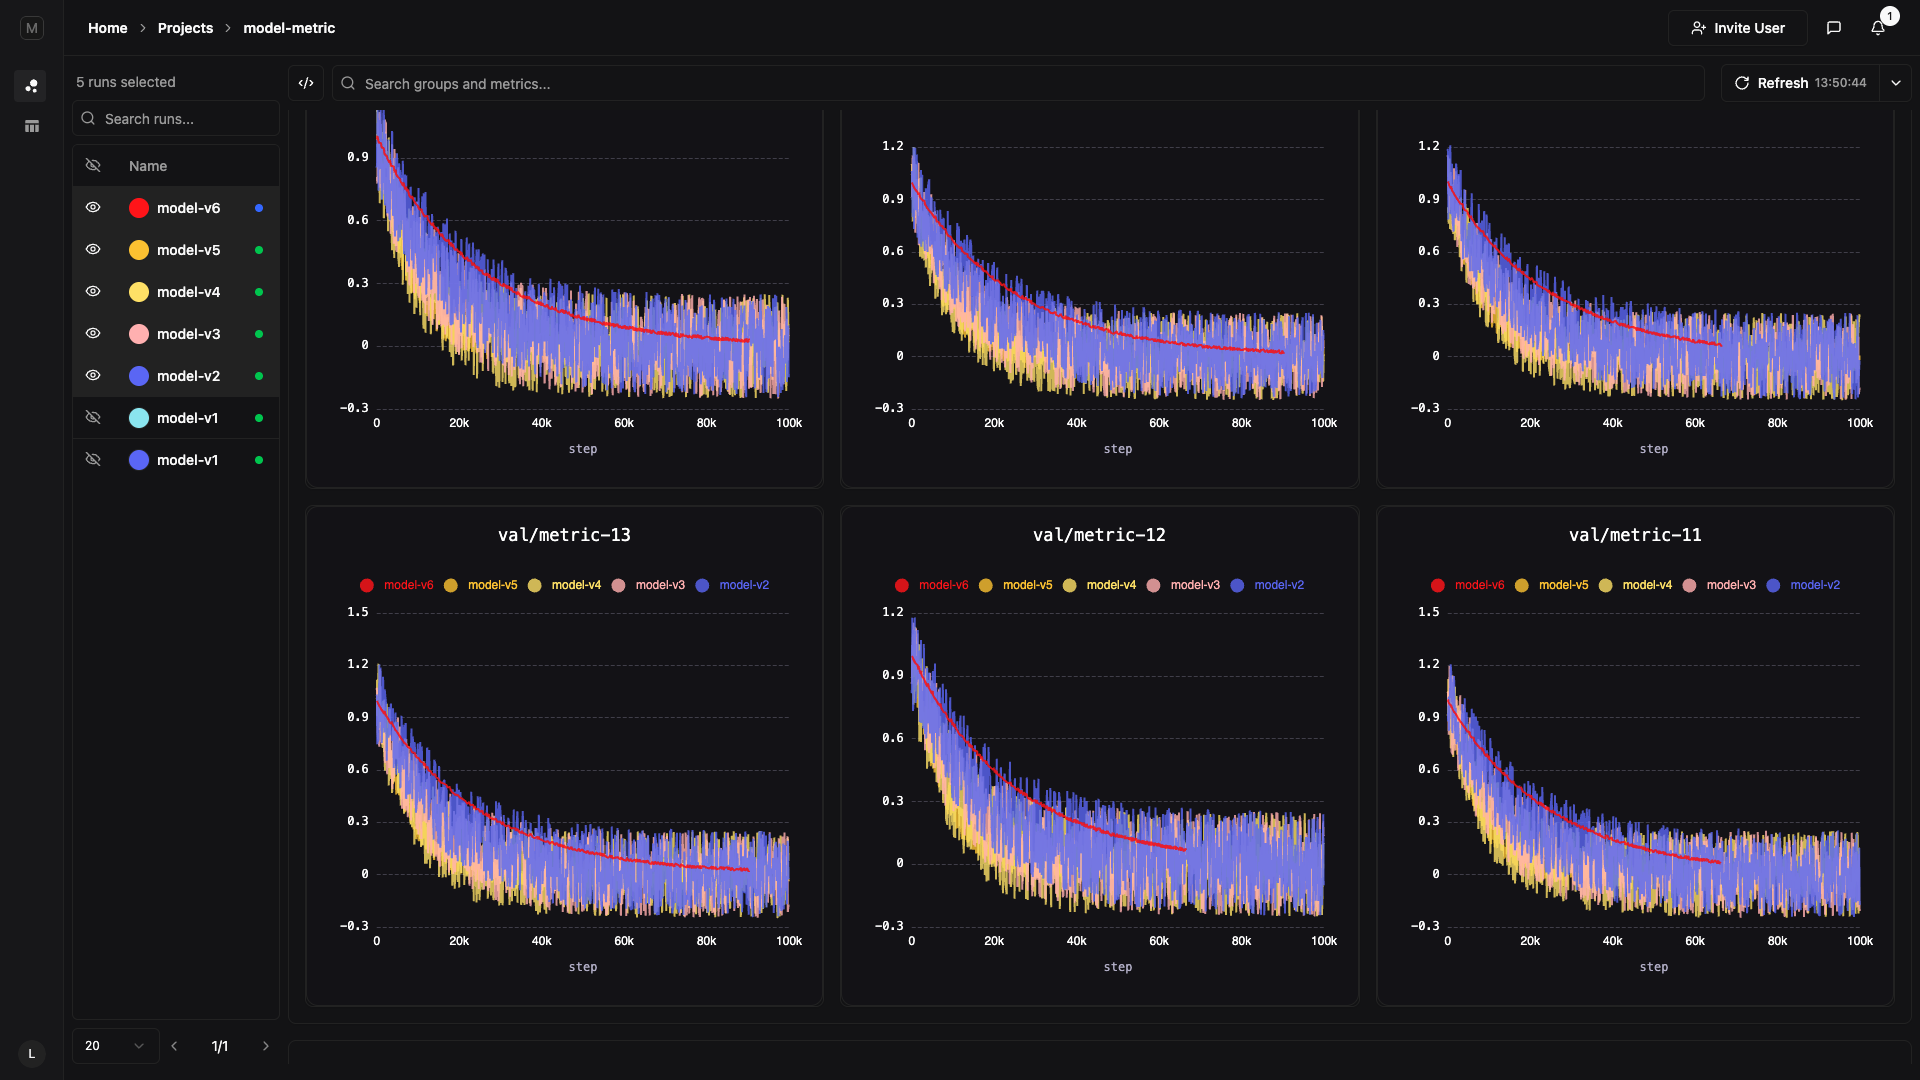Screen dimensions: 1920x1080
Task: Open notifications via the bell icon
Action: click(1878, 29)
